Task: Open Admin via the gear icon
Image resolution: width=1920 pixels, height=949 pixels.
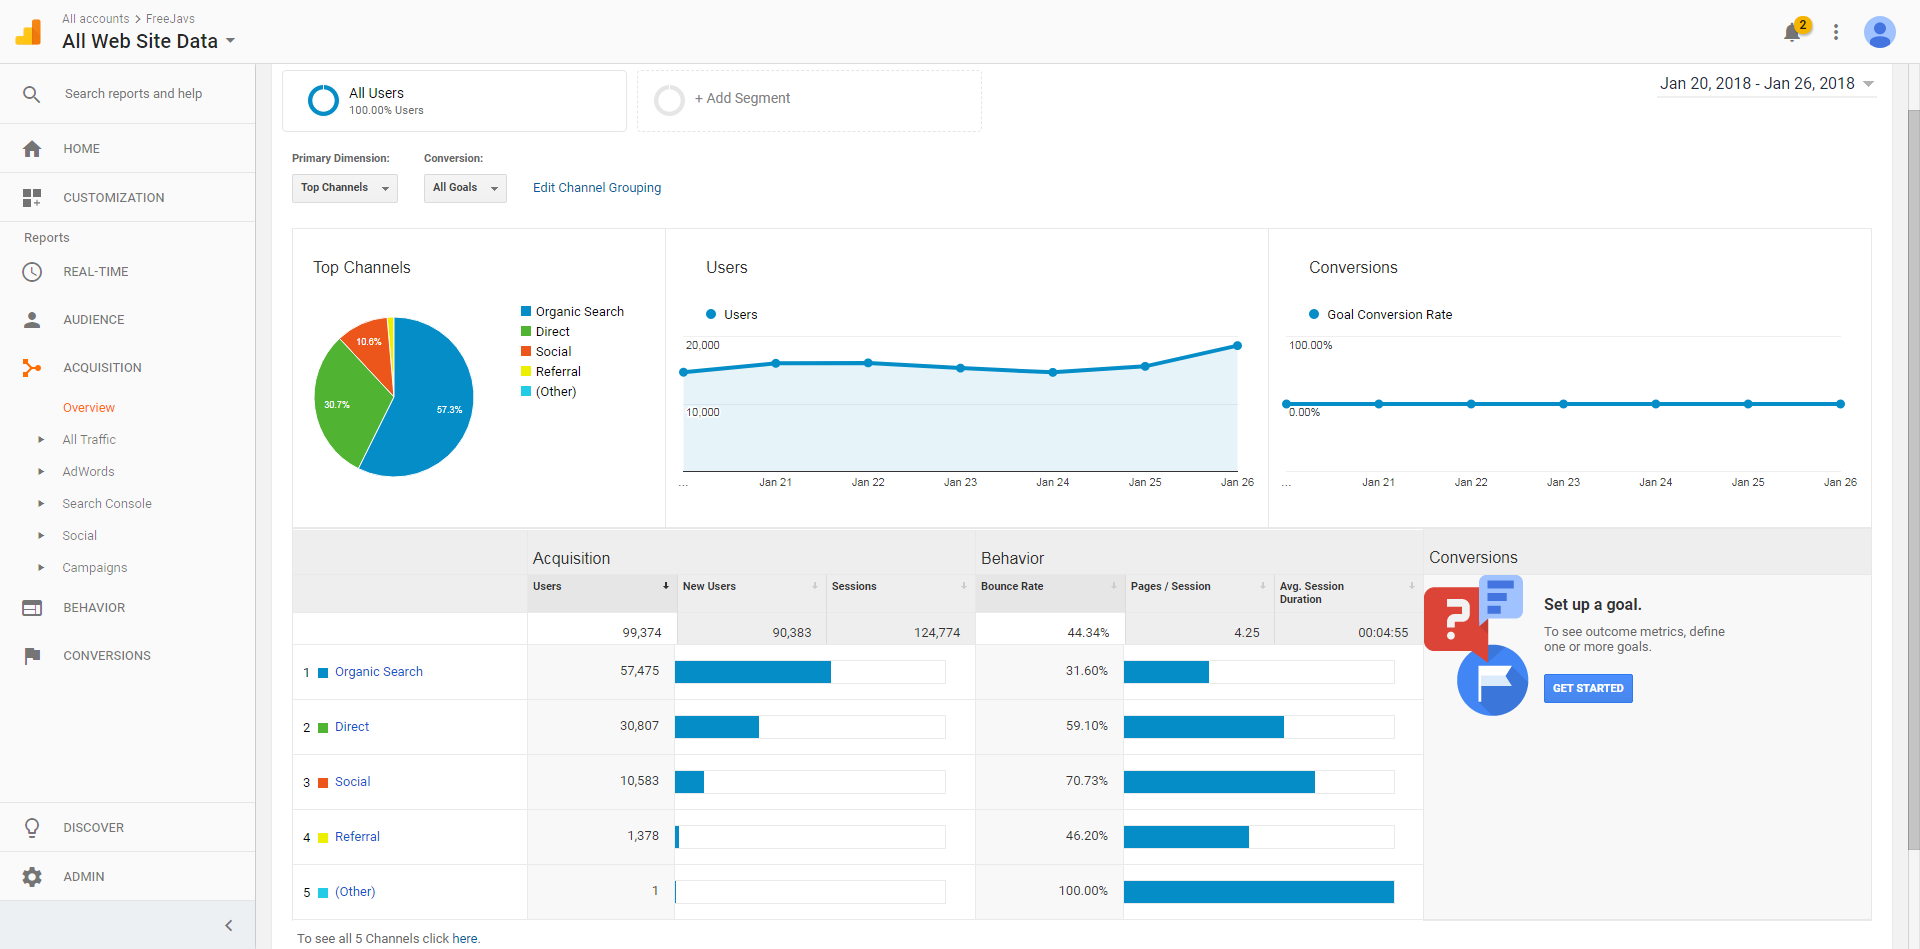Action: pyautogui.click(x=32, y=877)
